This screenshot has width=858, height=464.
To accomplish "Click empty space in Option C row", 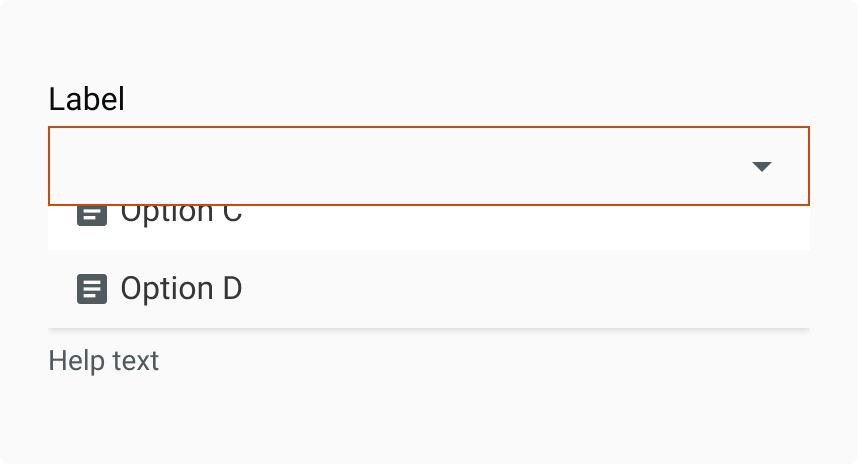I will click(520, 226).
